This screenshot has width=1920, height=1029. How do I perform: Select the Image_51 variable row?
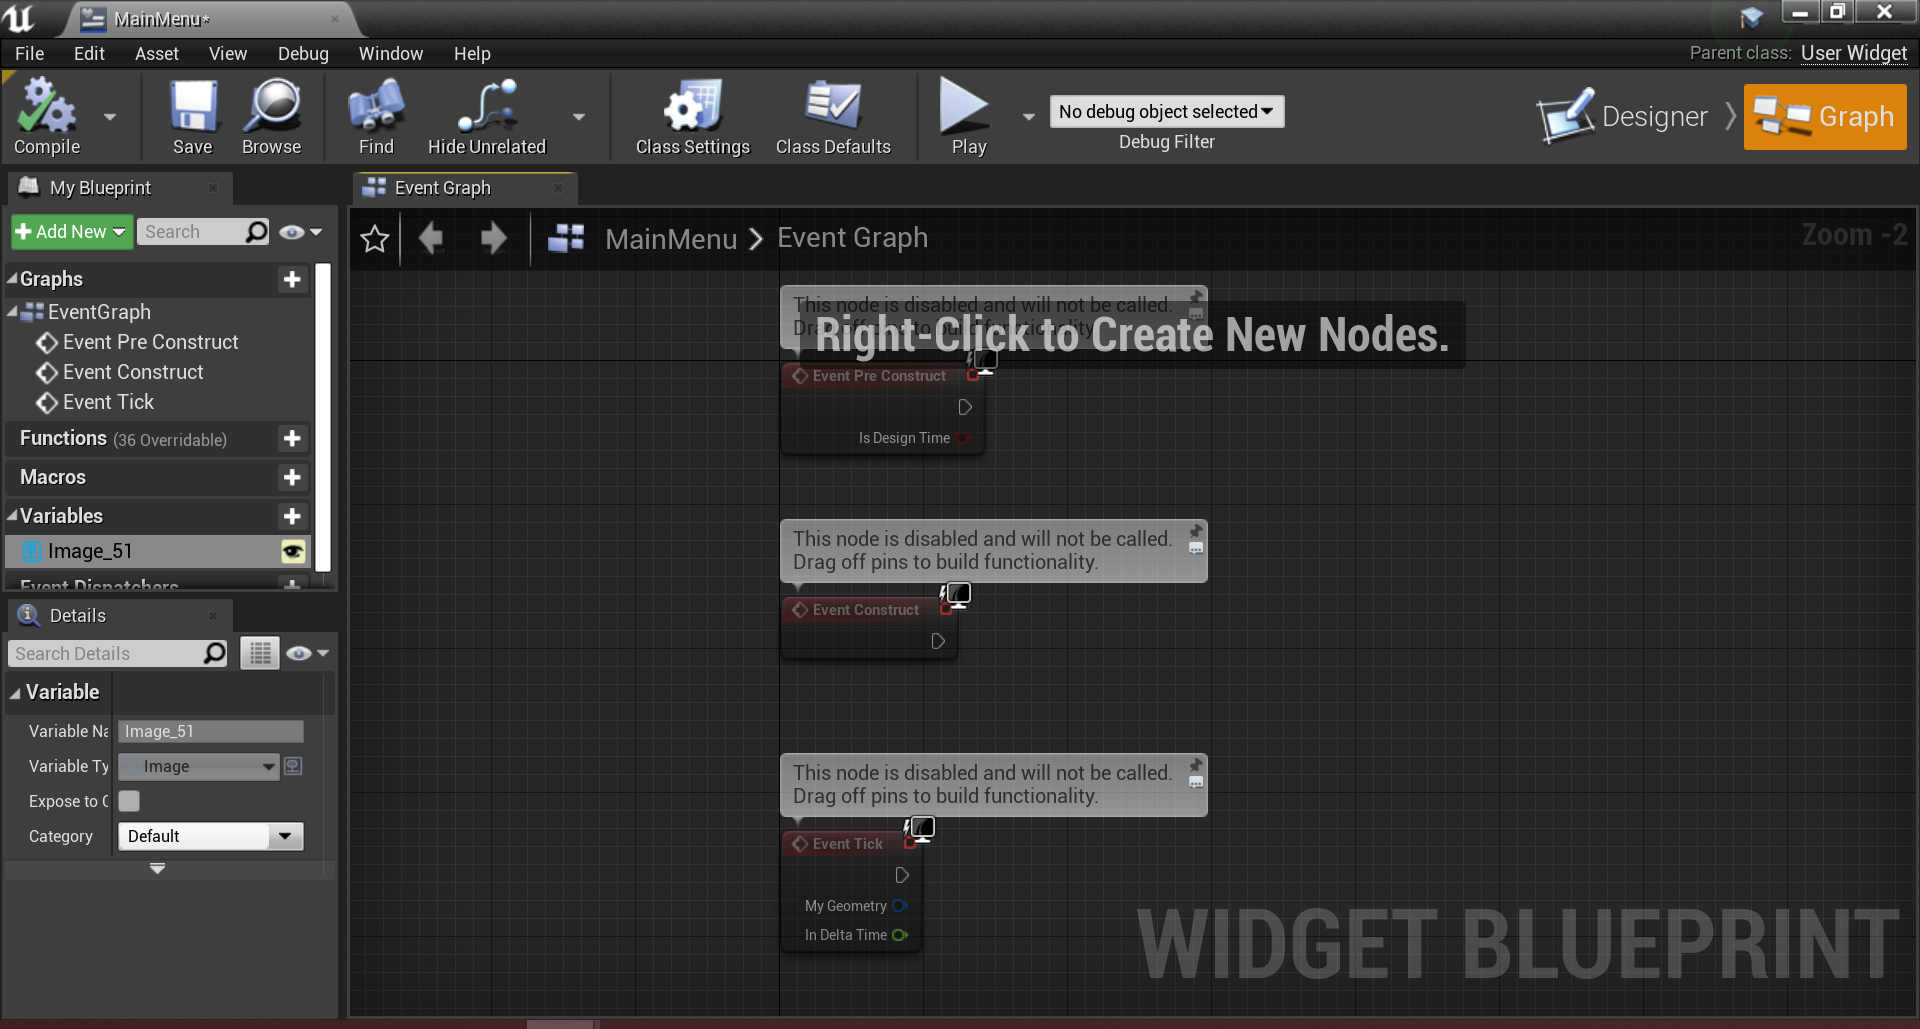[158, 551]
